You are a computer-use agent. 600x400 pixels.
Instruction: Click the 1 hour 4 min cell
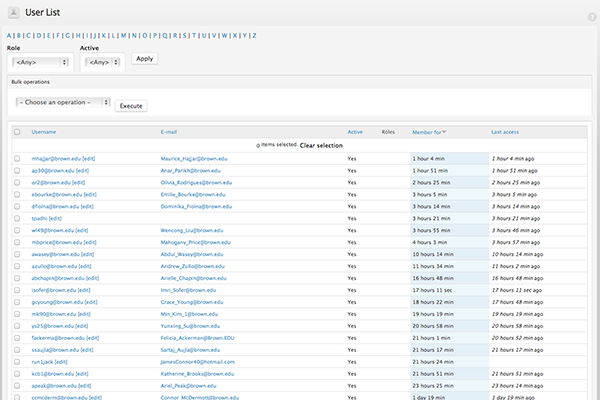click(x=450, y=158)
